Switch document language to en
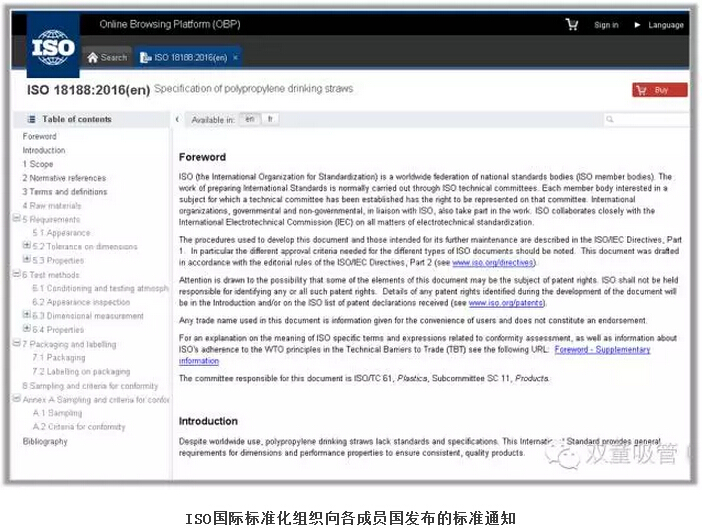Image resolution: width=702 pixels, height=531 pixels. point(249,119)
